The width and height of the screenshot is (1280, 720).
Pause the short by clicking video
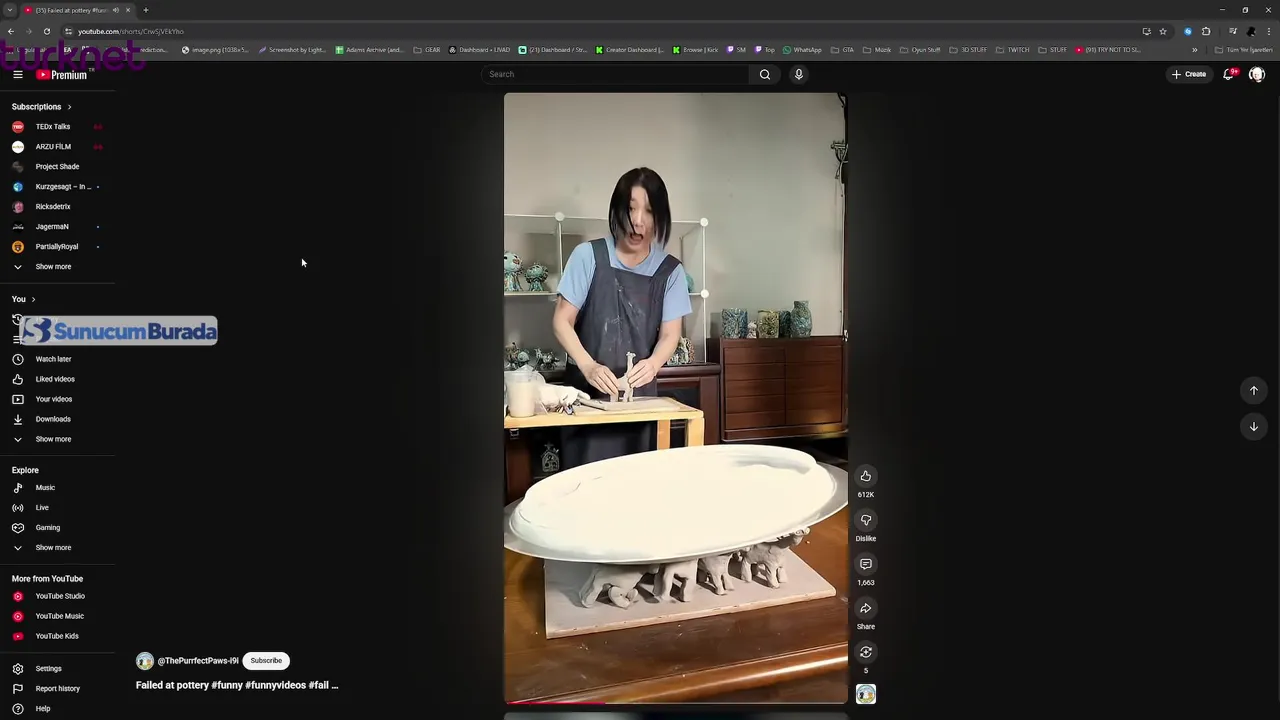(675, 398)
